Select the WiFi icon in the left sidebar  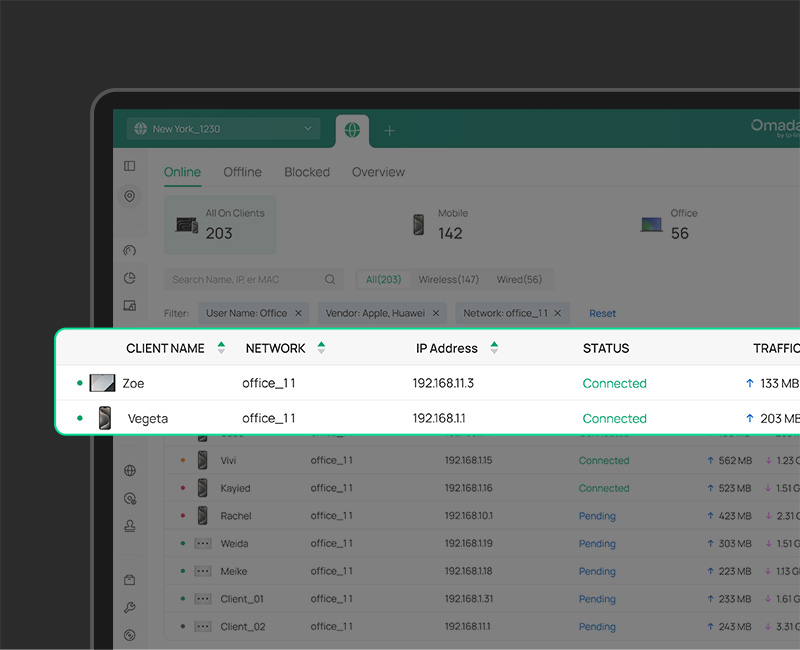[x=130, y=250]
